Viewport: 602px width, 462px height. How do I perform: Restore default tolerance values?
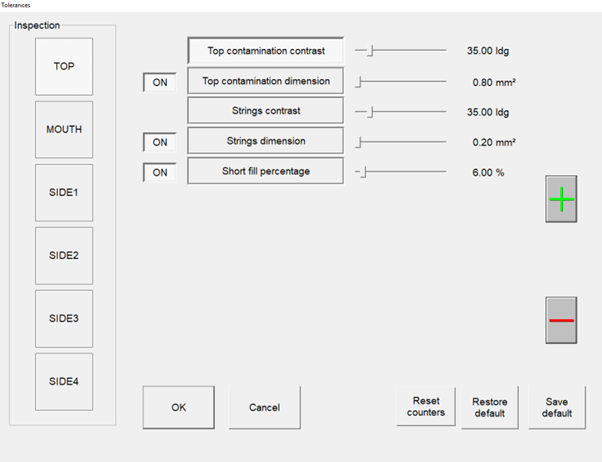click(x=490, y=407)
